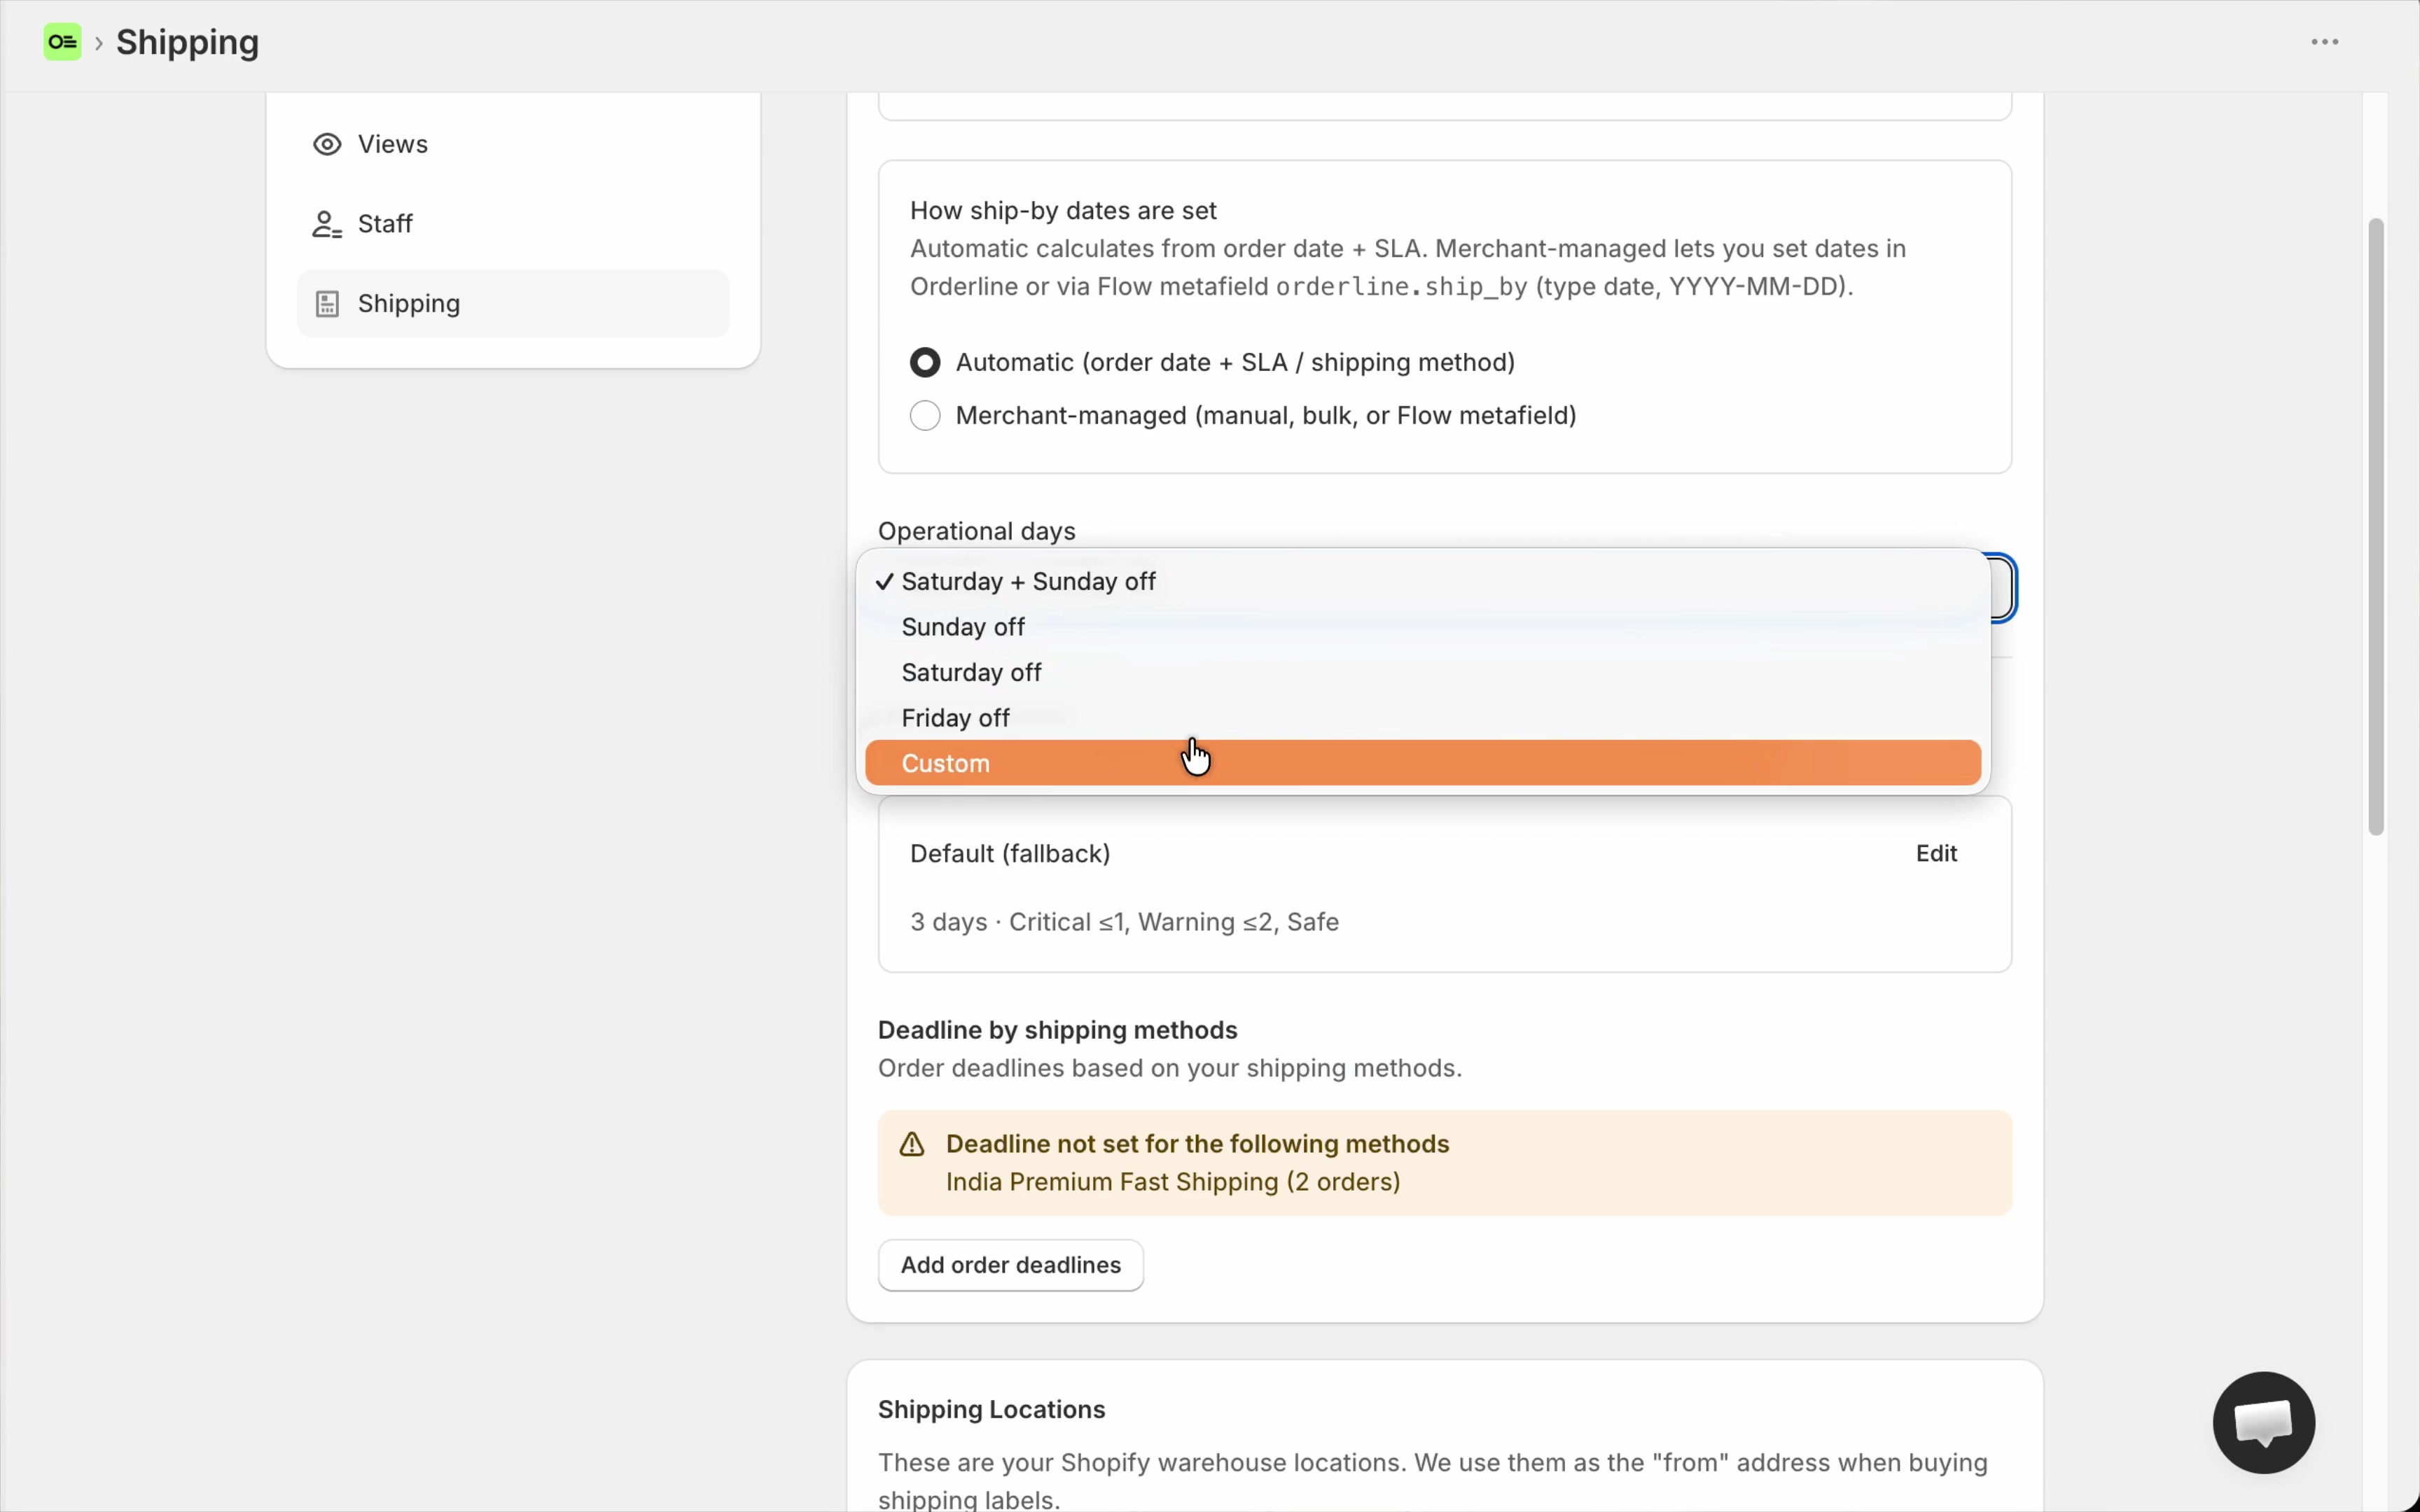Open the three-dot more options menu
Viewport: 2420px width, 1512px height.
click(x=2324, y=42)
